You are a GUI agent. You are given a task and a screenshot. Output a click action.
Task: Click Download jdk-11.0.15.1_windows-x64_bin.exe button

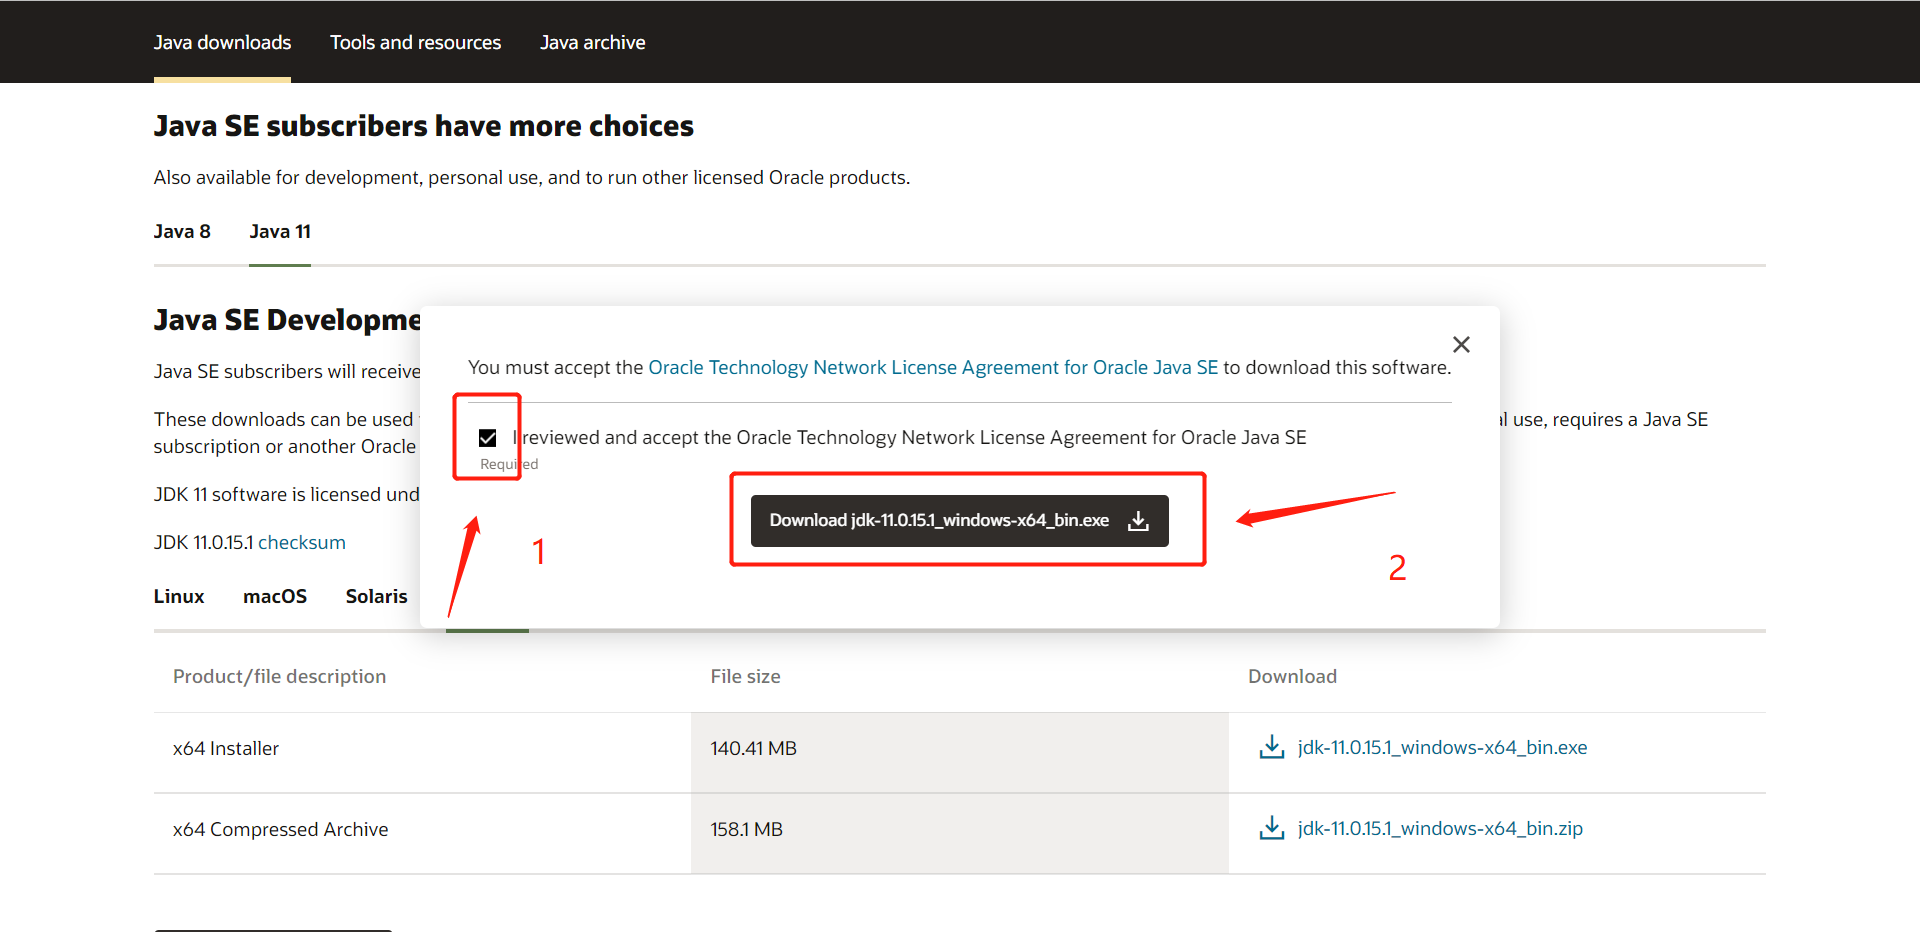[x=959, y=520]
